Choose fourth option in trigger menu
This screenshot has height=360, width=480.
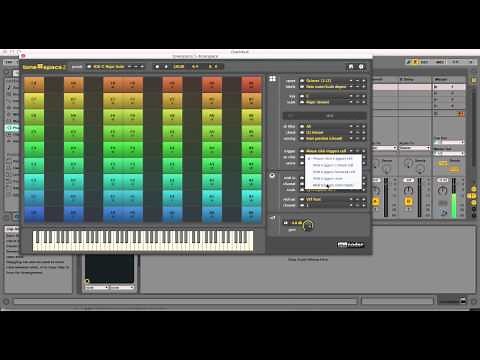point(333,179)
